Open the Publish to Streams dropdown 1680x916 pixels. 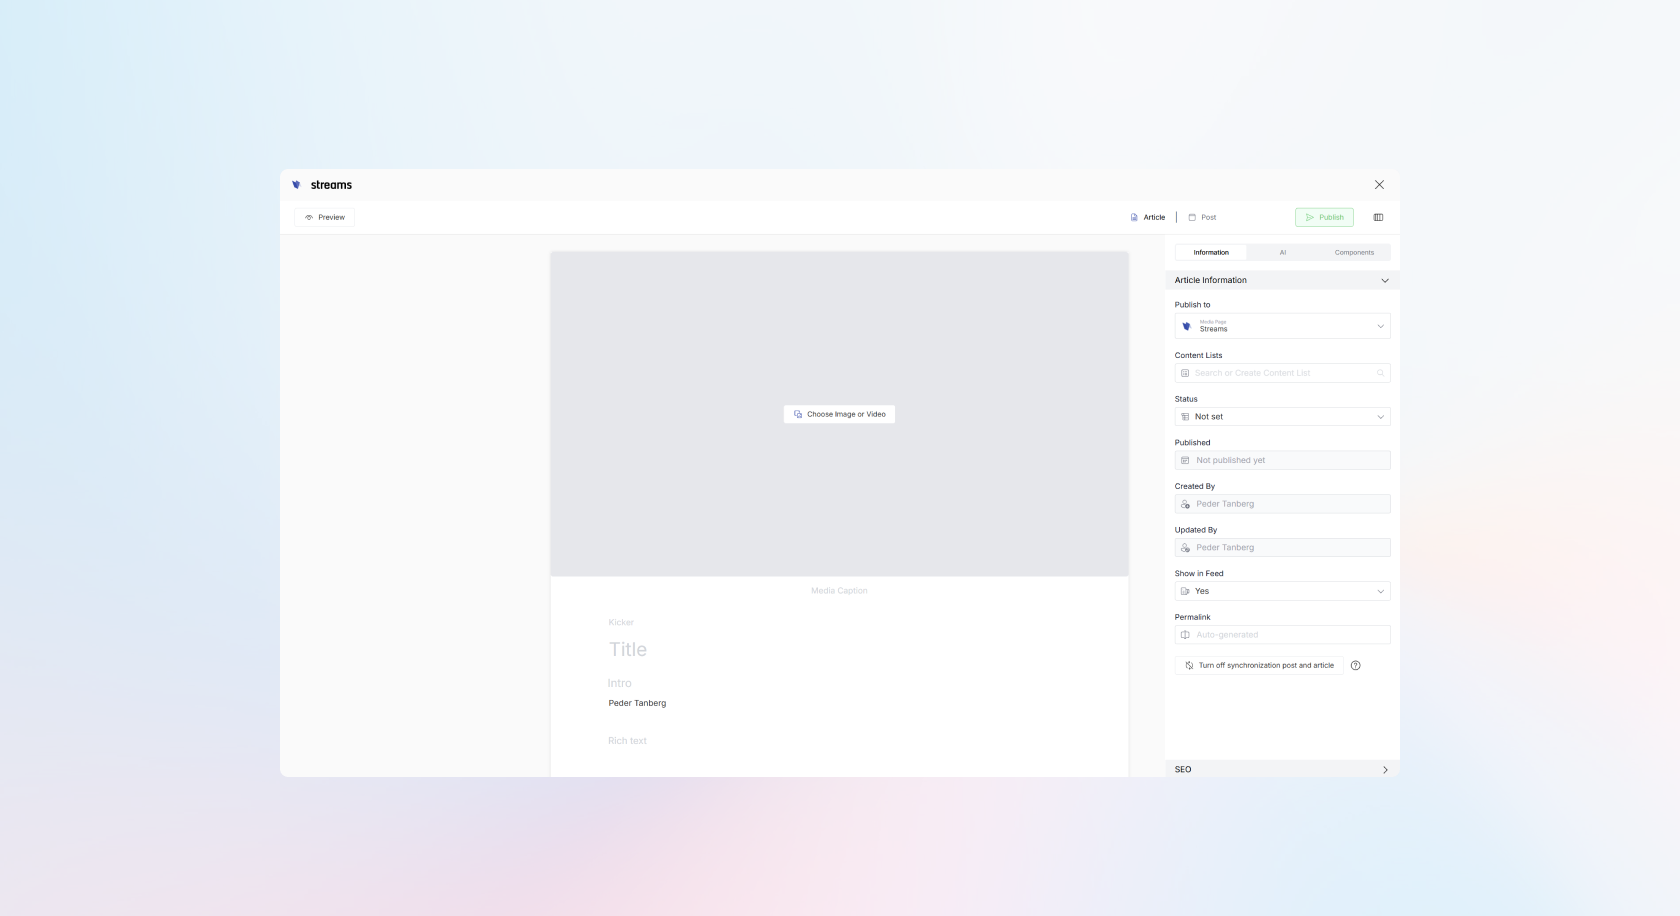click(1281, 326)
